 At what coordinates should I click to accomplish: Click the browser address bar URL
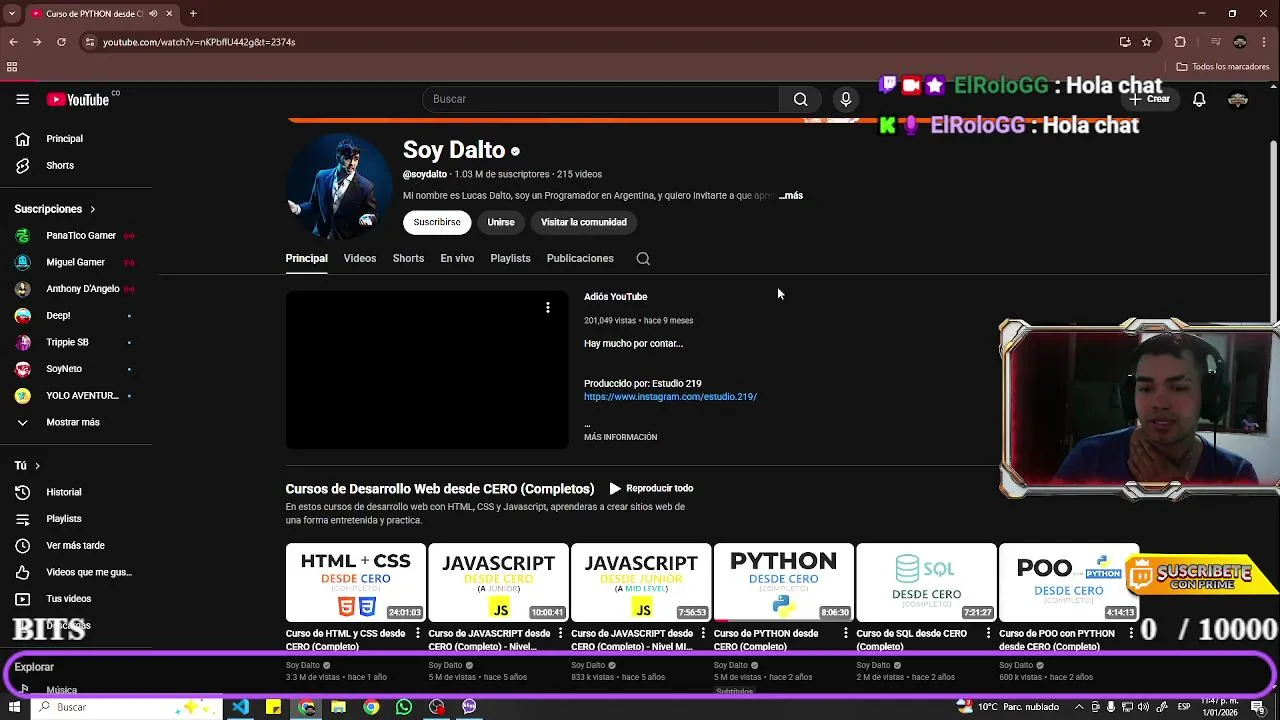pos(199,42)
